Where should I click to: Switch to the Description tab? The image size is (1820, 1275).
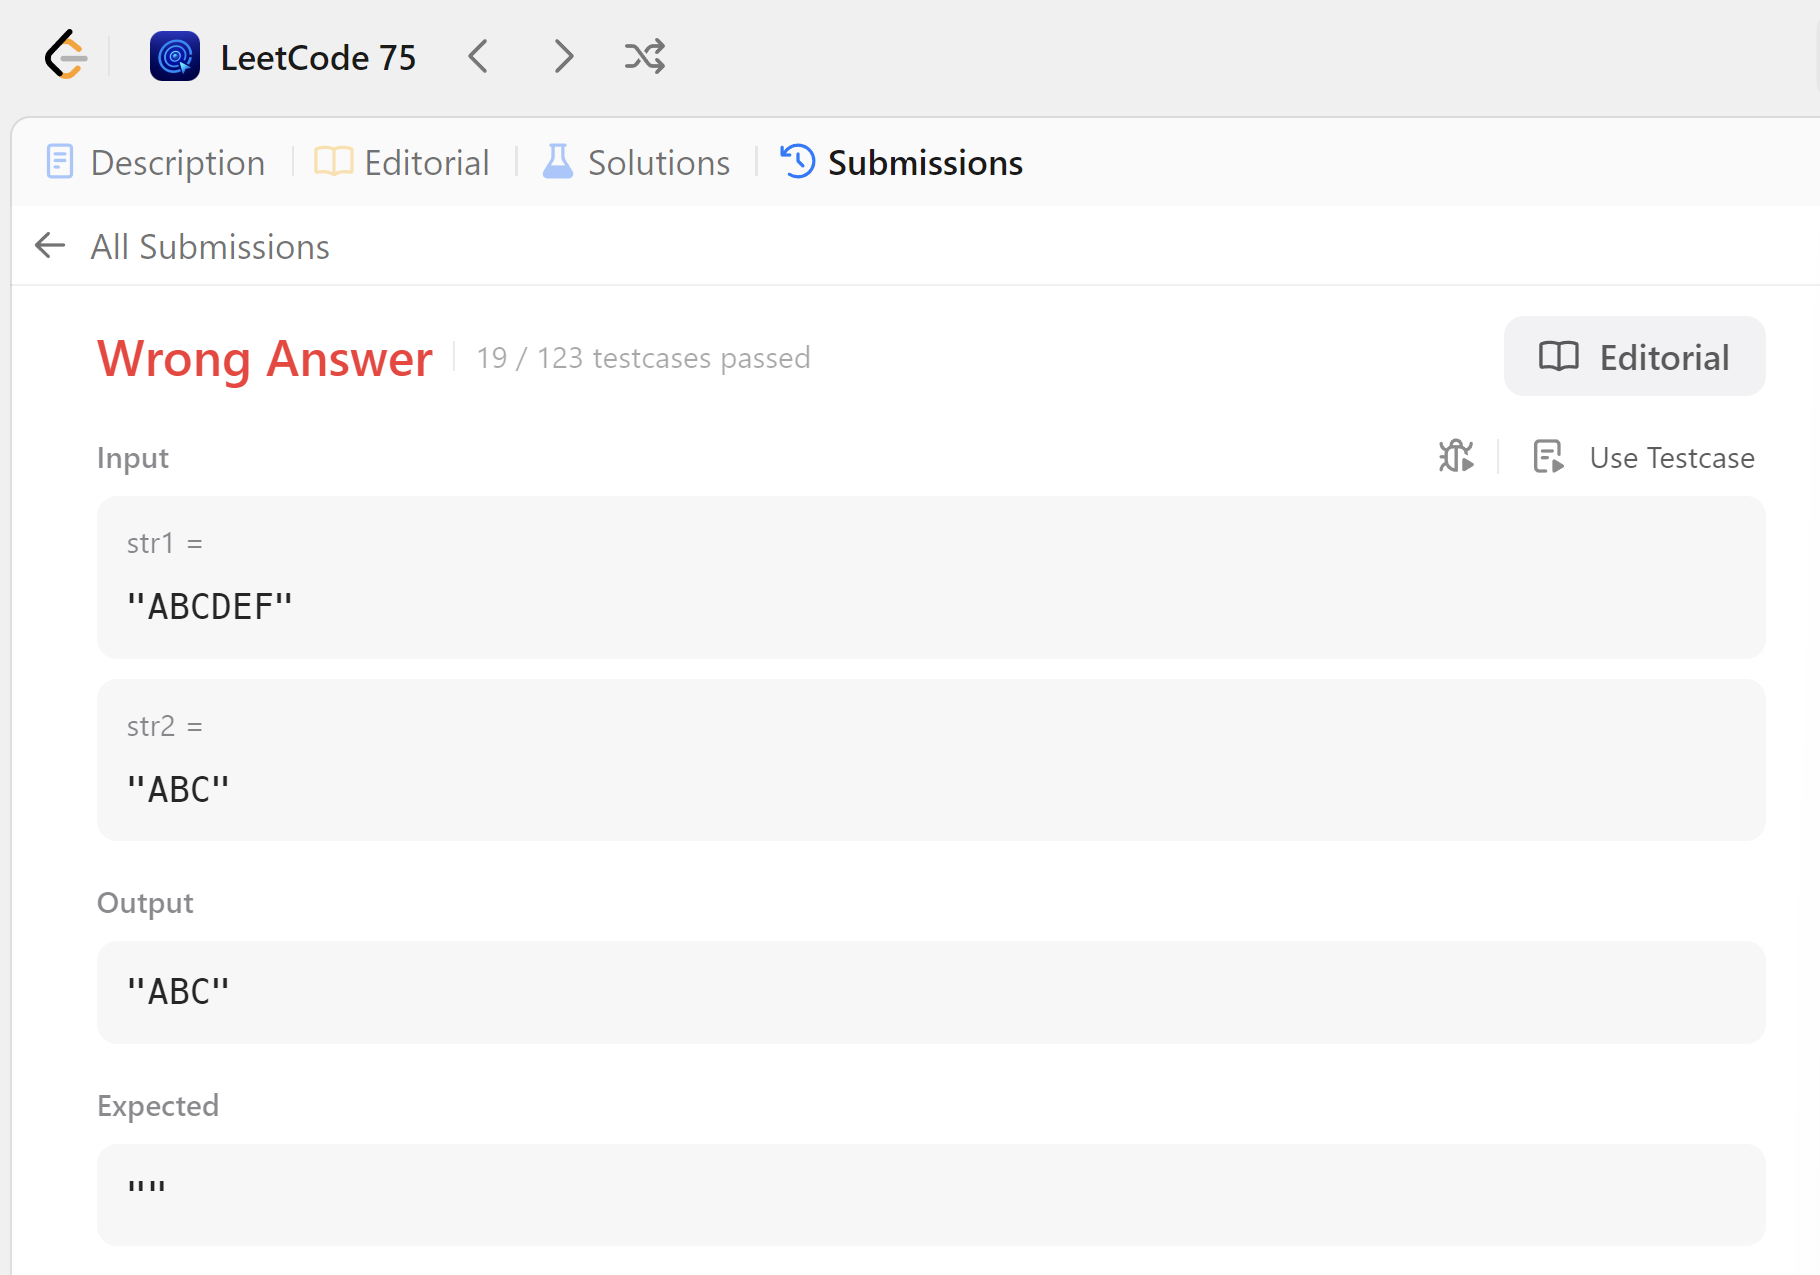156,162
